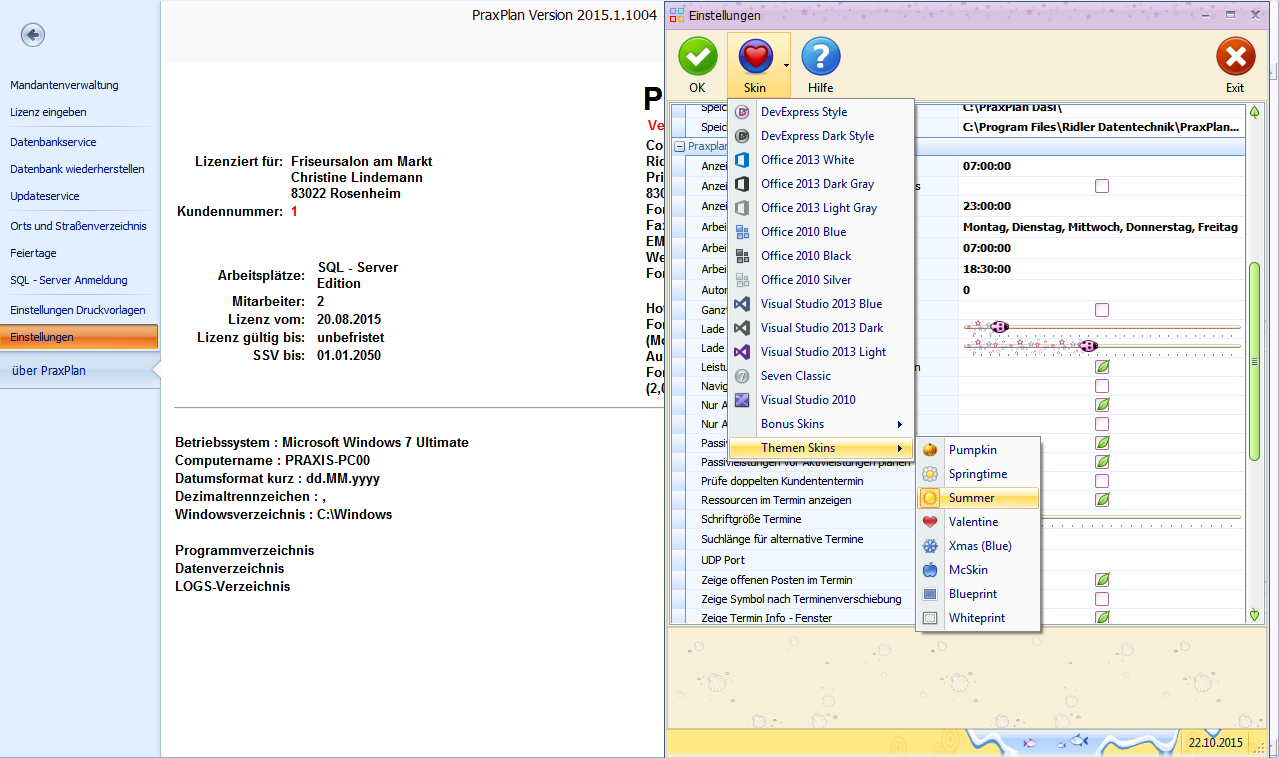Expand the Bonus Skins submenu
Image resolution: width=1279 pixels, height=758 pixels.
[x=820, y=424]
